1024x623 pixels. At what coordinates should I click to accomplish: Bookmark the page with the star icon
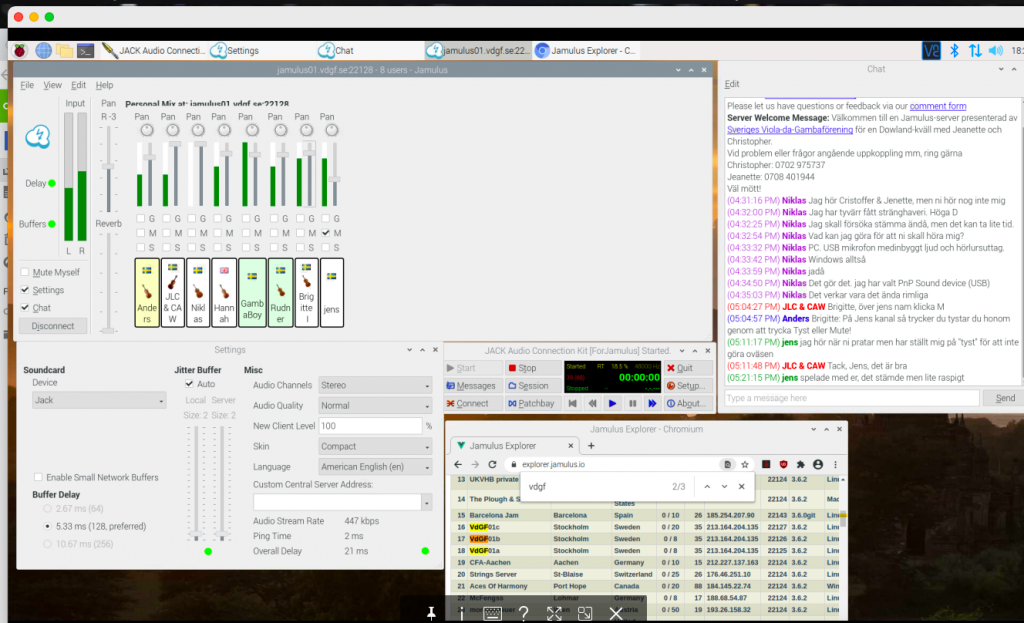744,464
